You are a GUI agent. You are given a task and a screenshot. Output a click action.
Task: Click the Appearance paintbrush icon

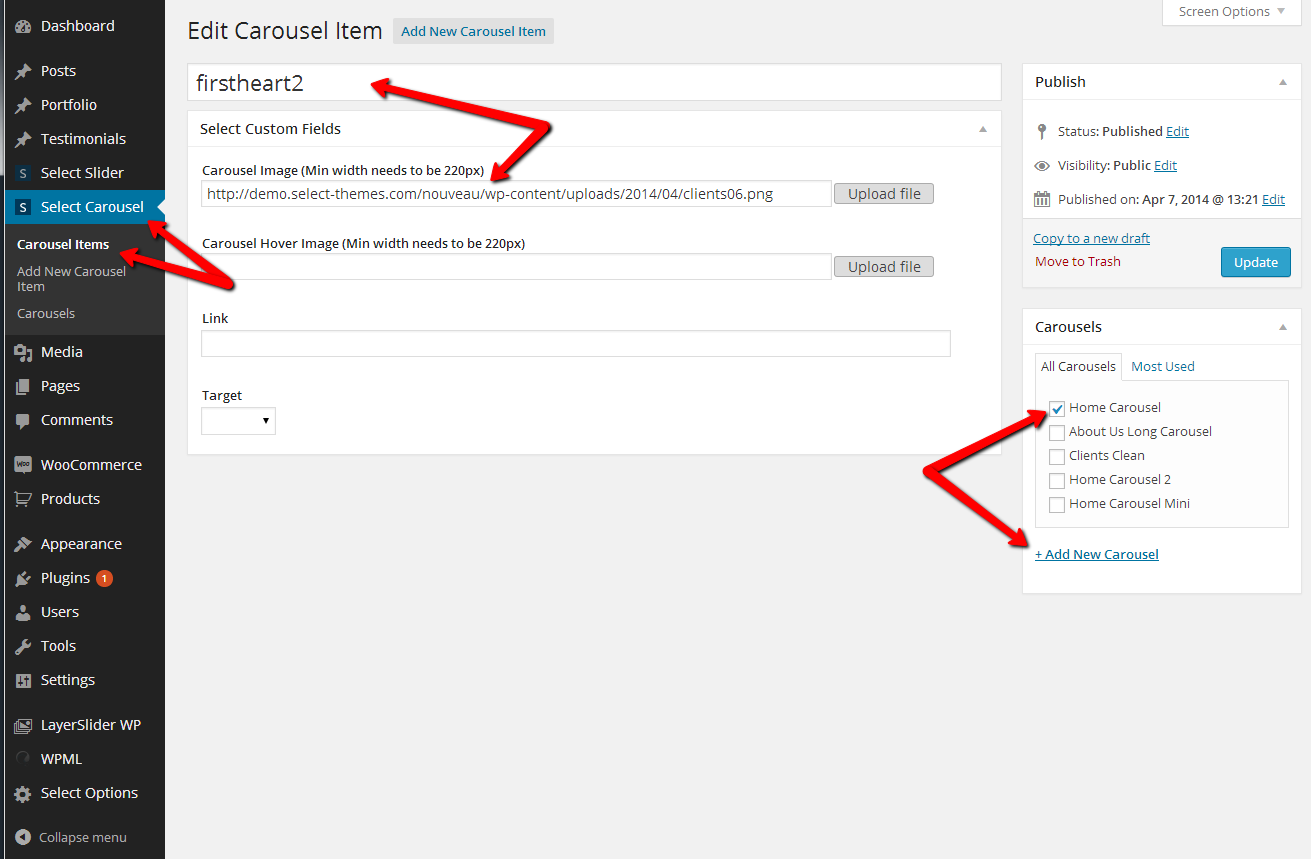tap(23, 544)
